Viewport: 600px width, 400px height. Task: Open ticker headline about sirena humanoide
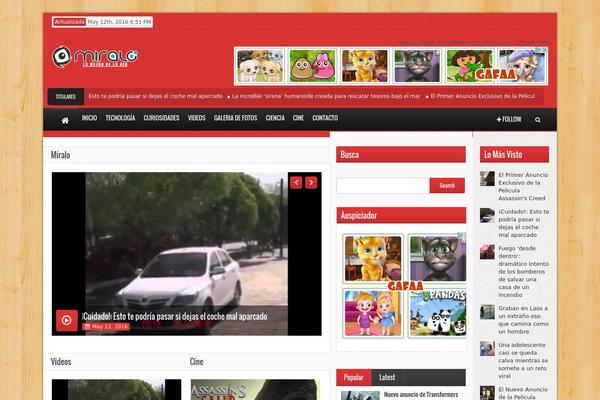pyautogui.click(x=326, y=96)
